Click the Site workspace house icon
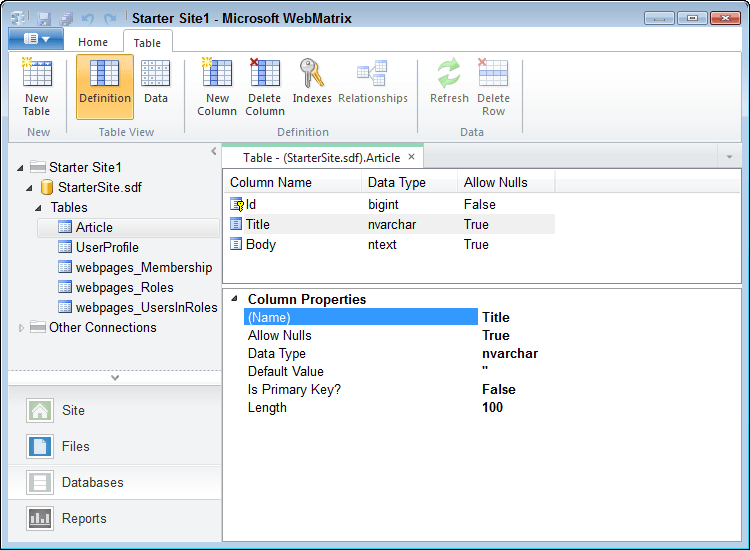This screenshot has width=750, height=550. (x=40, y=410)
